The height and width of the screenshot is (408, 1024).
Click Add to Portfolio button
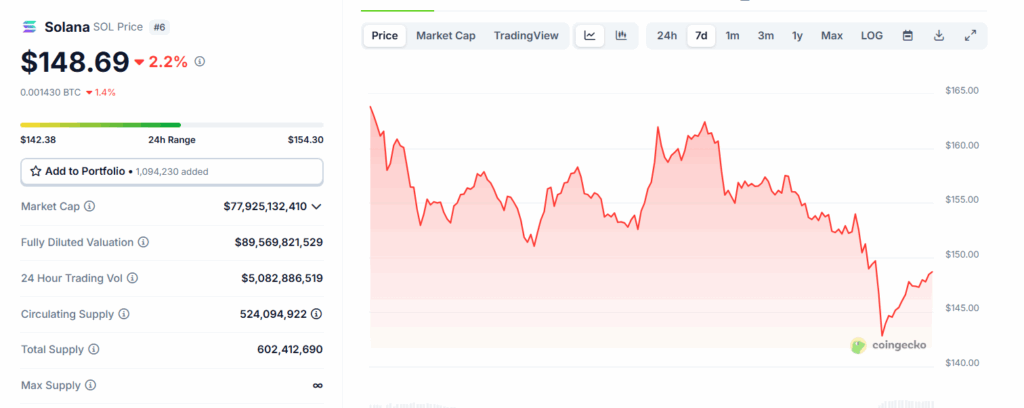click(x=172, y=172)
